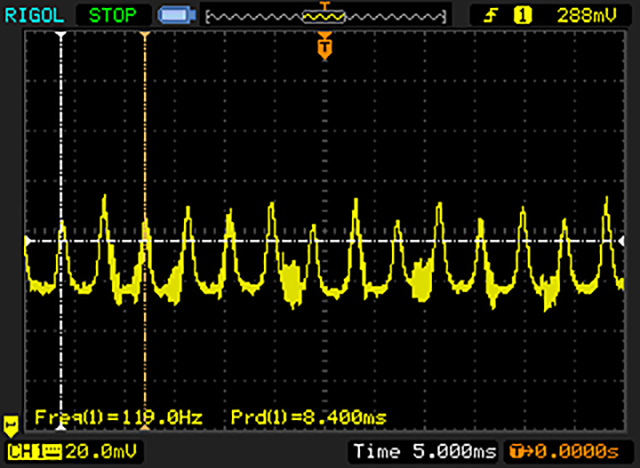Open the Time 5.000ms timebase setting
This screenshot has width=640, height=468.
[424, 451]
